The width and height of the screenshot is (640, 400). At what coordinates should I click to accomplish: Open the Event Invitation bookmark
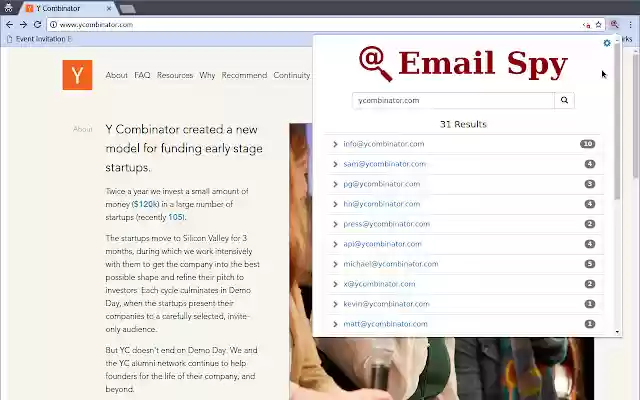click(x=40, y=39)
